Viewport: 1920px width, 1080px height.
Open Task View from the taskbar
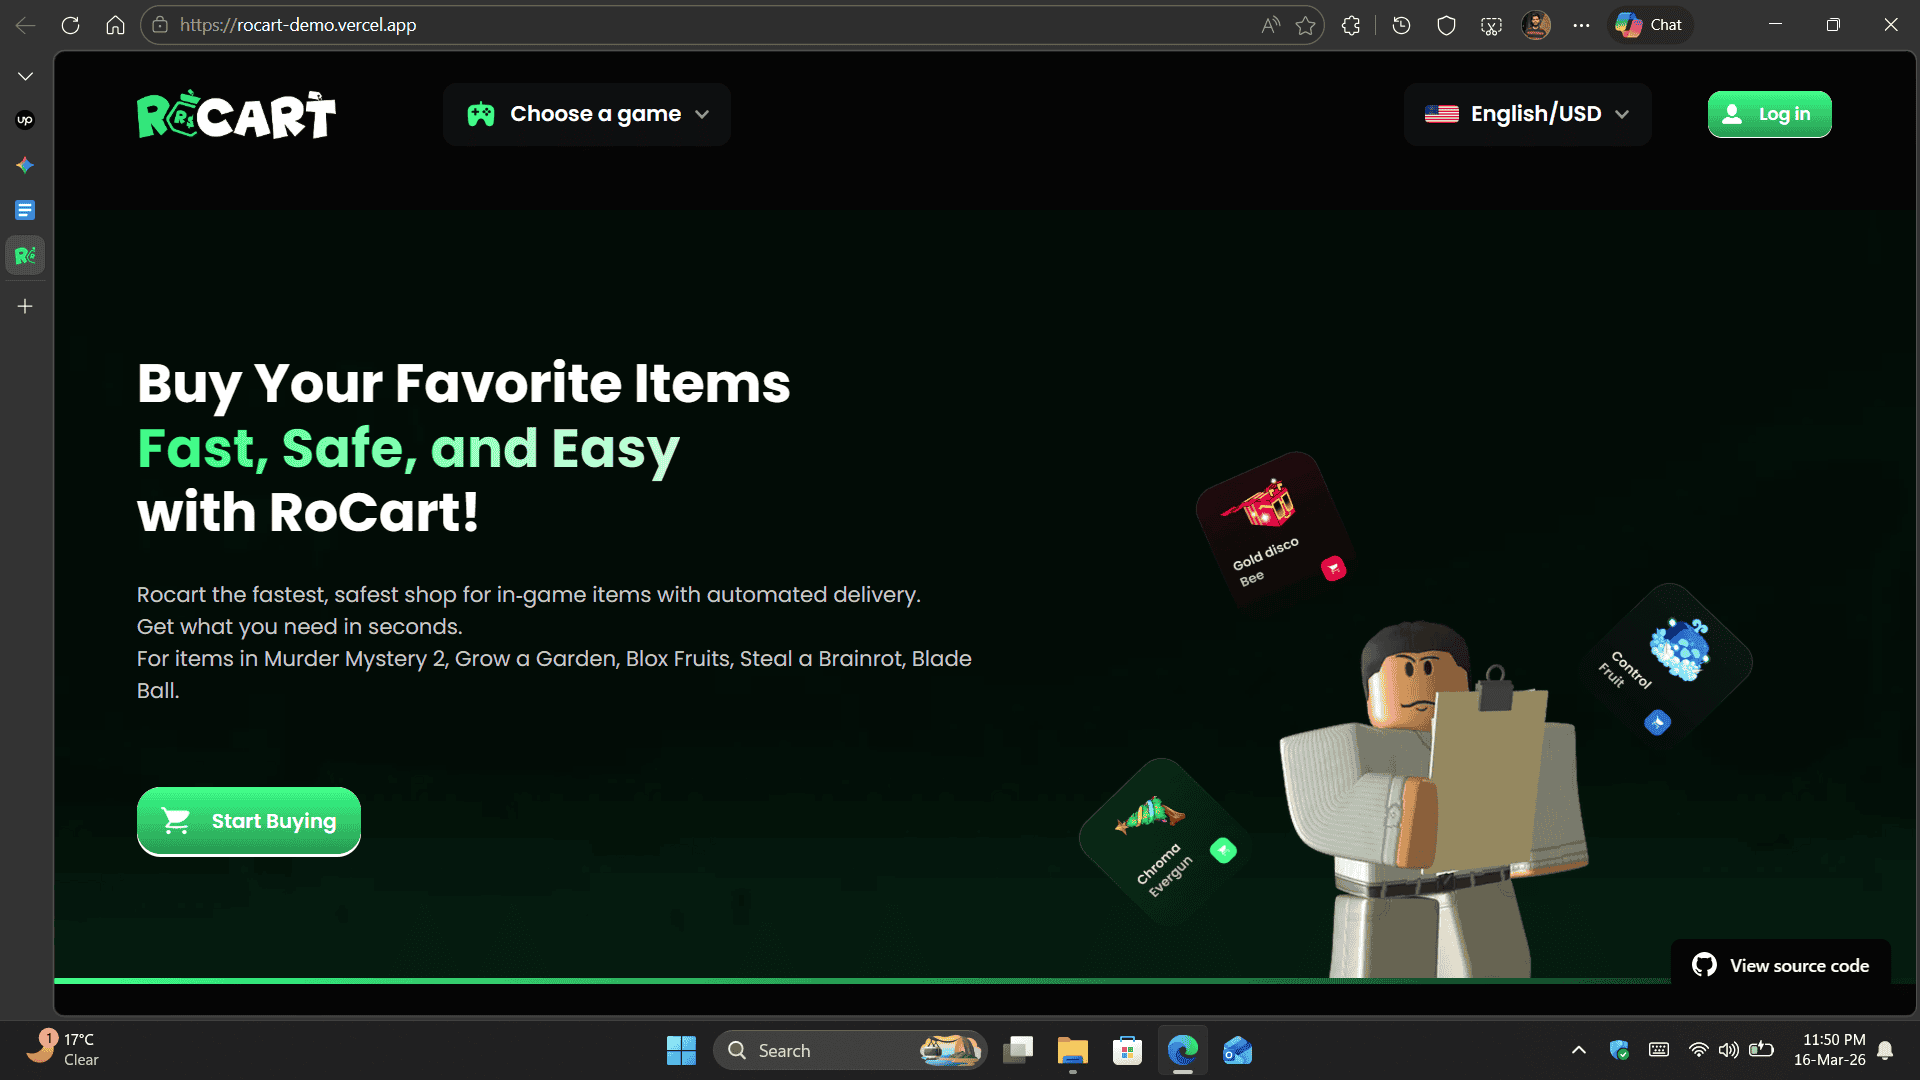pyautogui.click(x=1018, y=1050)
